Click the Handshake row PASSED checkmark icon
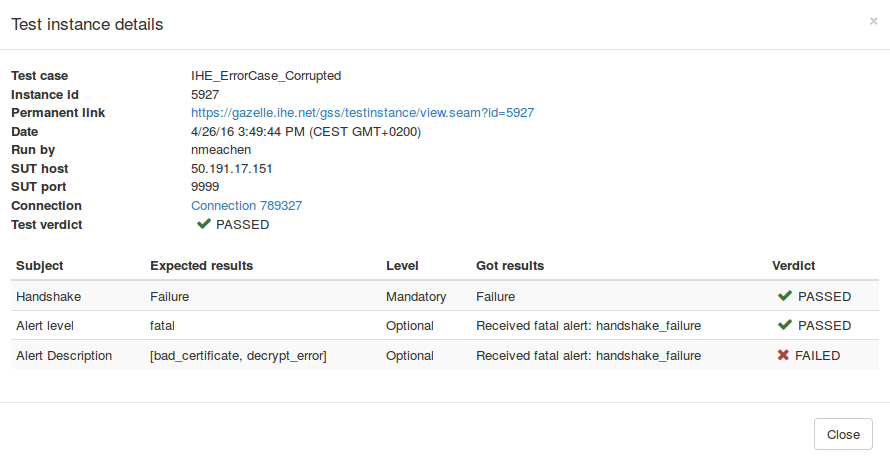The width and height of the screenshot is (890, 460). tap(784, 296)
